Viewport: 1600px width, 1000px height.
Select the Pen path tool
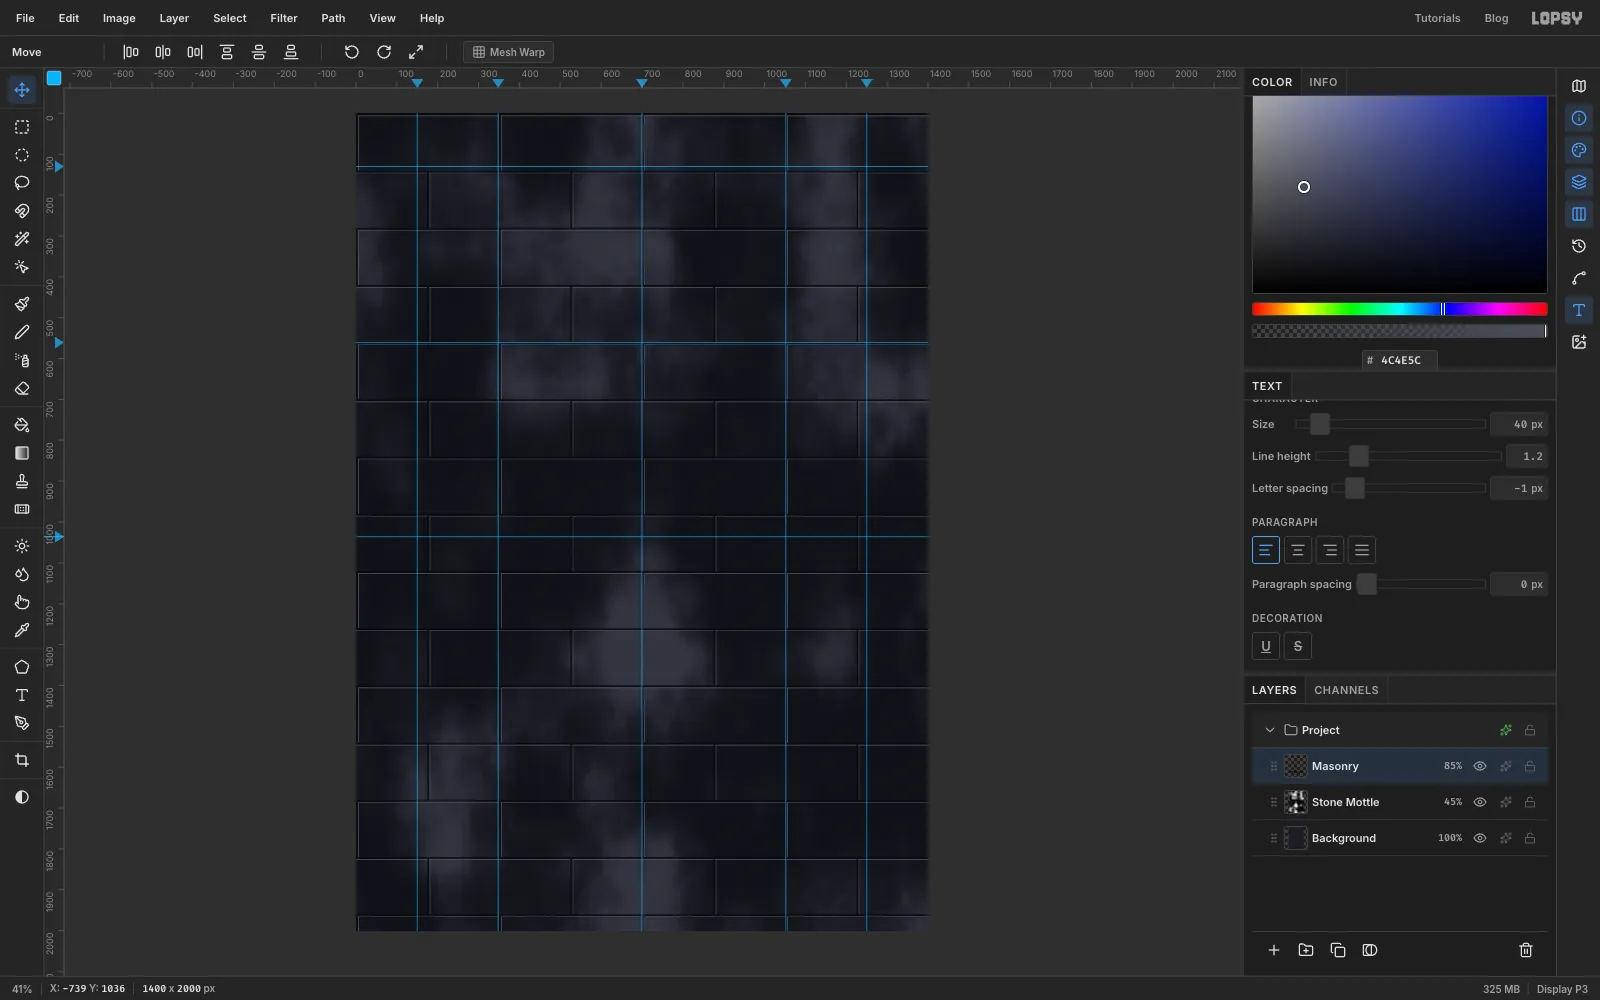click(22, 723)
